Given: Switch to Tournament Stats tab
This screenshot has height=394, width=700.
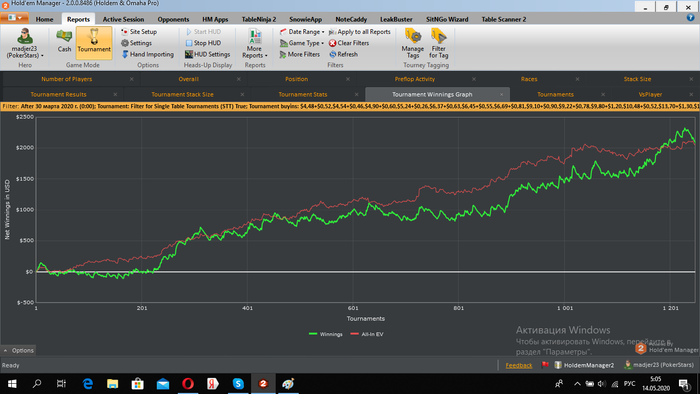Looking at the screenshot, I should (x=303, y=95).
